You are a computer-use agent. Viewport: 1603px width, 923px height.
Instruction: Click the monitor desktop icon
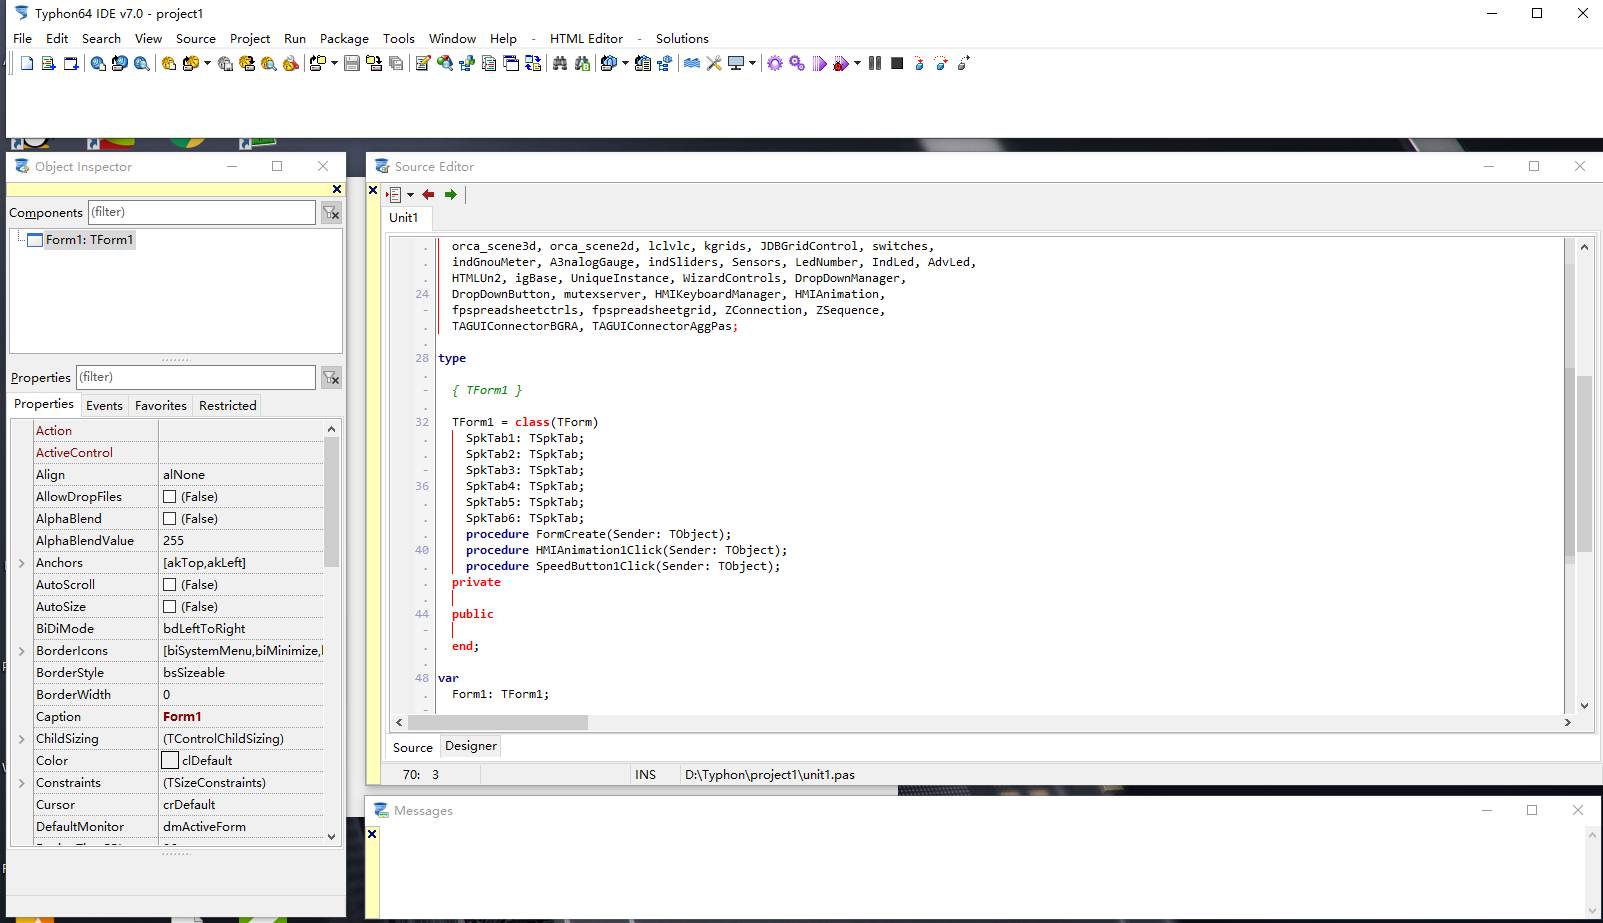(x=736, y=63)
